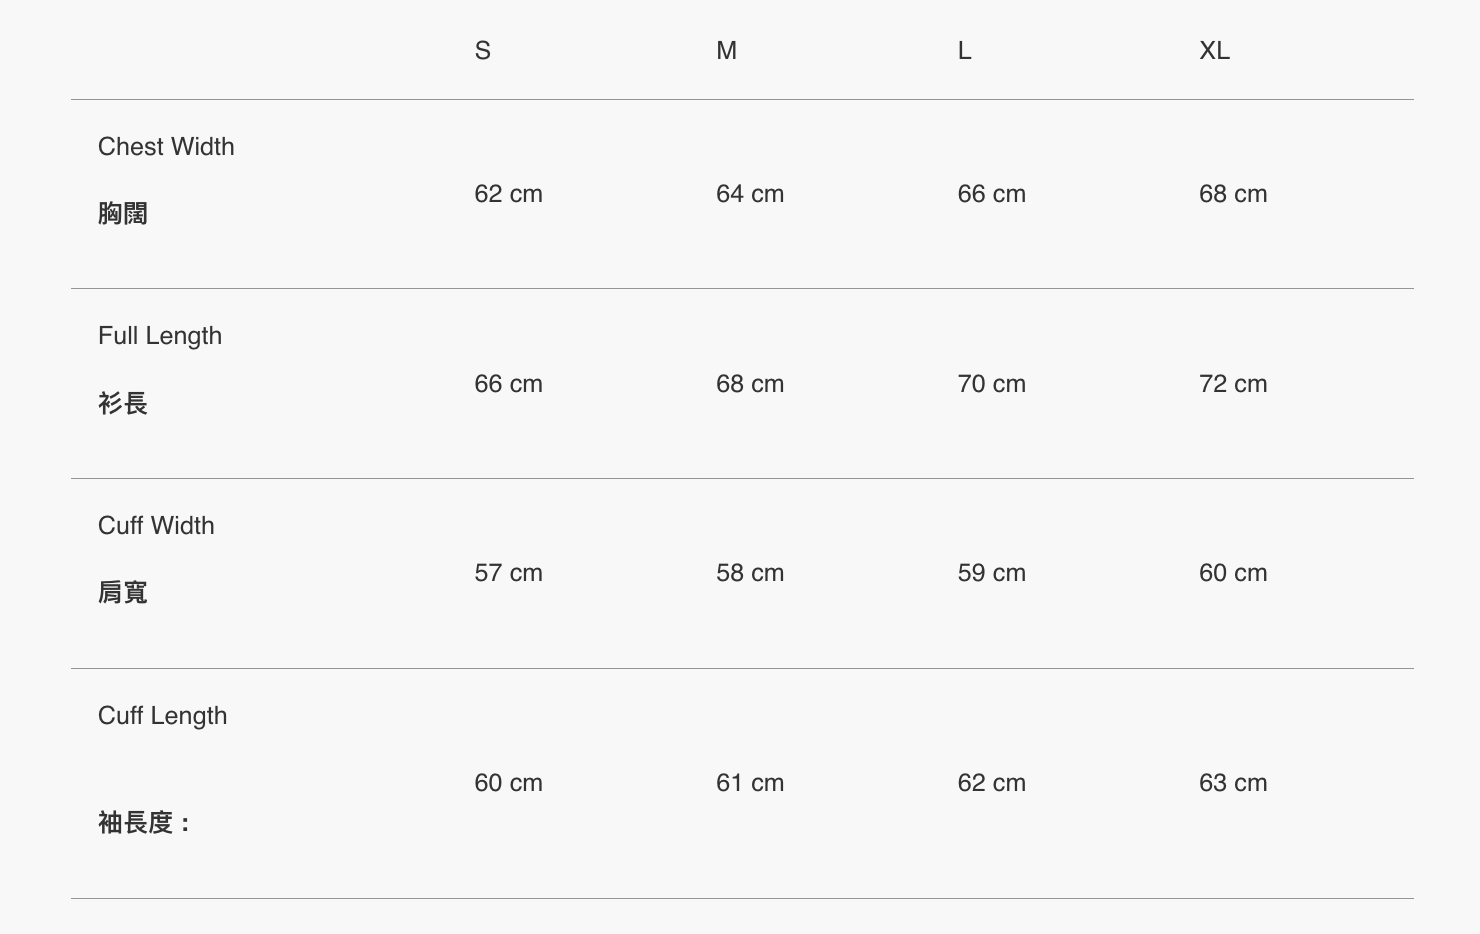The image size is (1480, 934).
Task: Click the 胸闊 Chinese label
Action: (123, 214)
